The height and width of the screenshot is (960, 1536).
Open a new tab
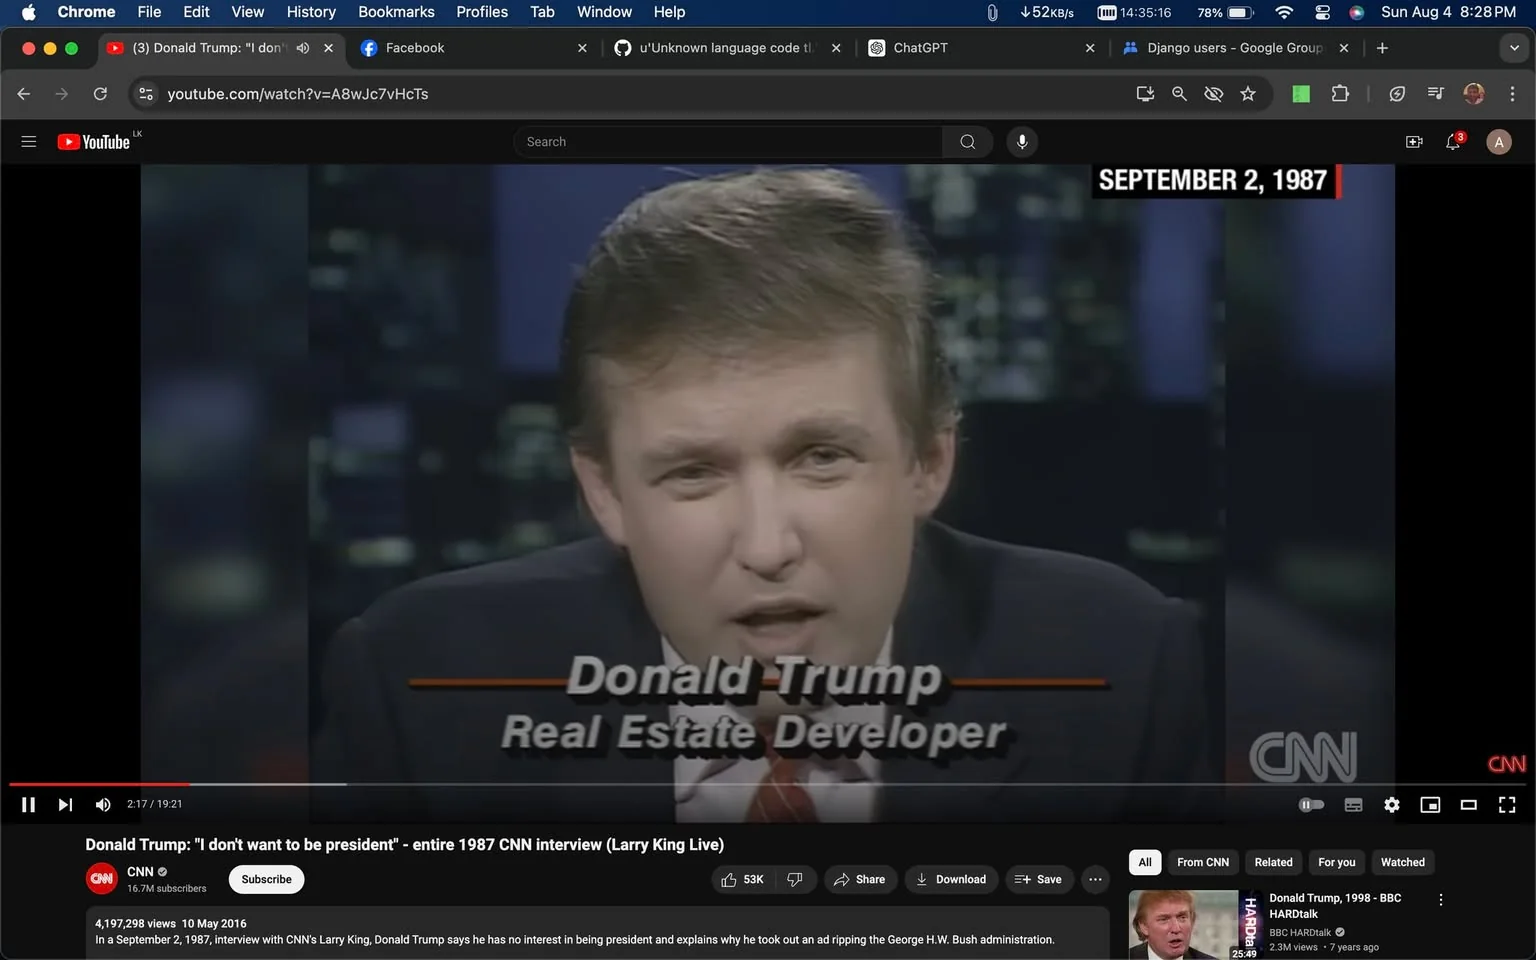coord(1382,48)
